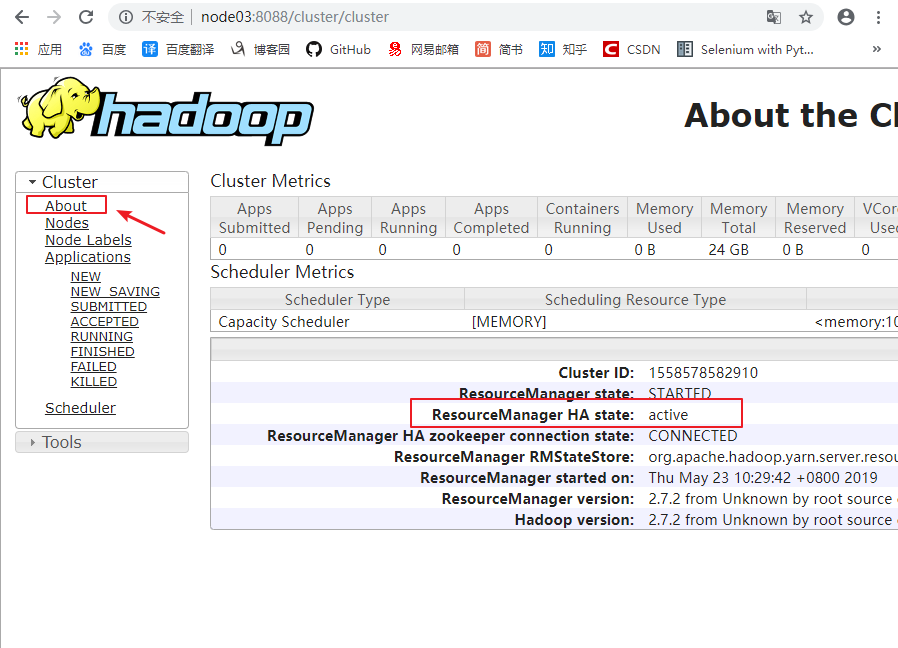Show ACCEPTED applications
This screenshot has width=898, height=648.
105,321
